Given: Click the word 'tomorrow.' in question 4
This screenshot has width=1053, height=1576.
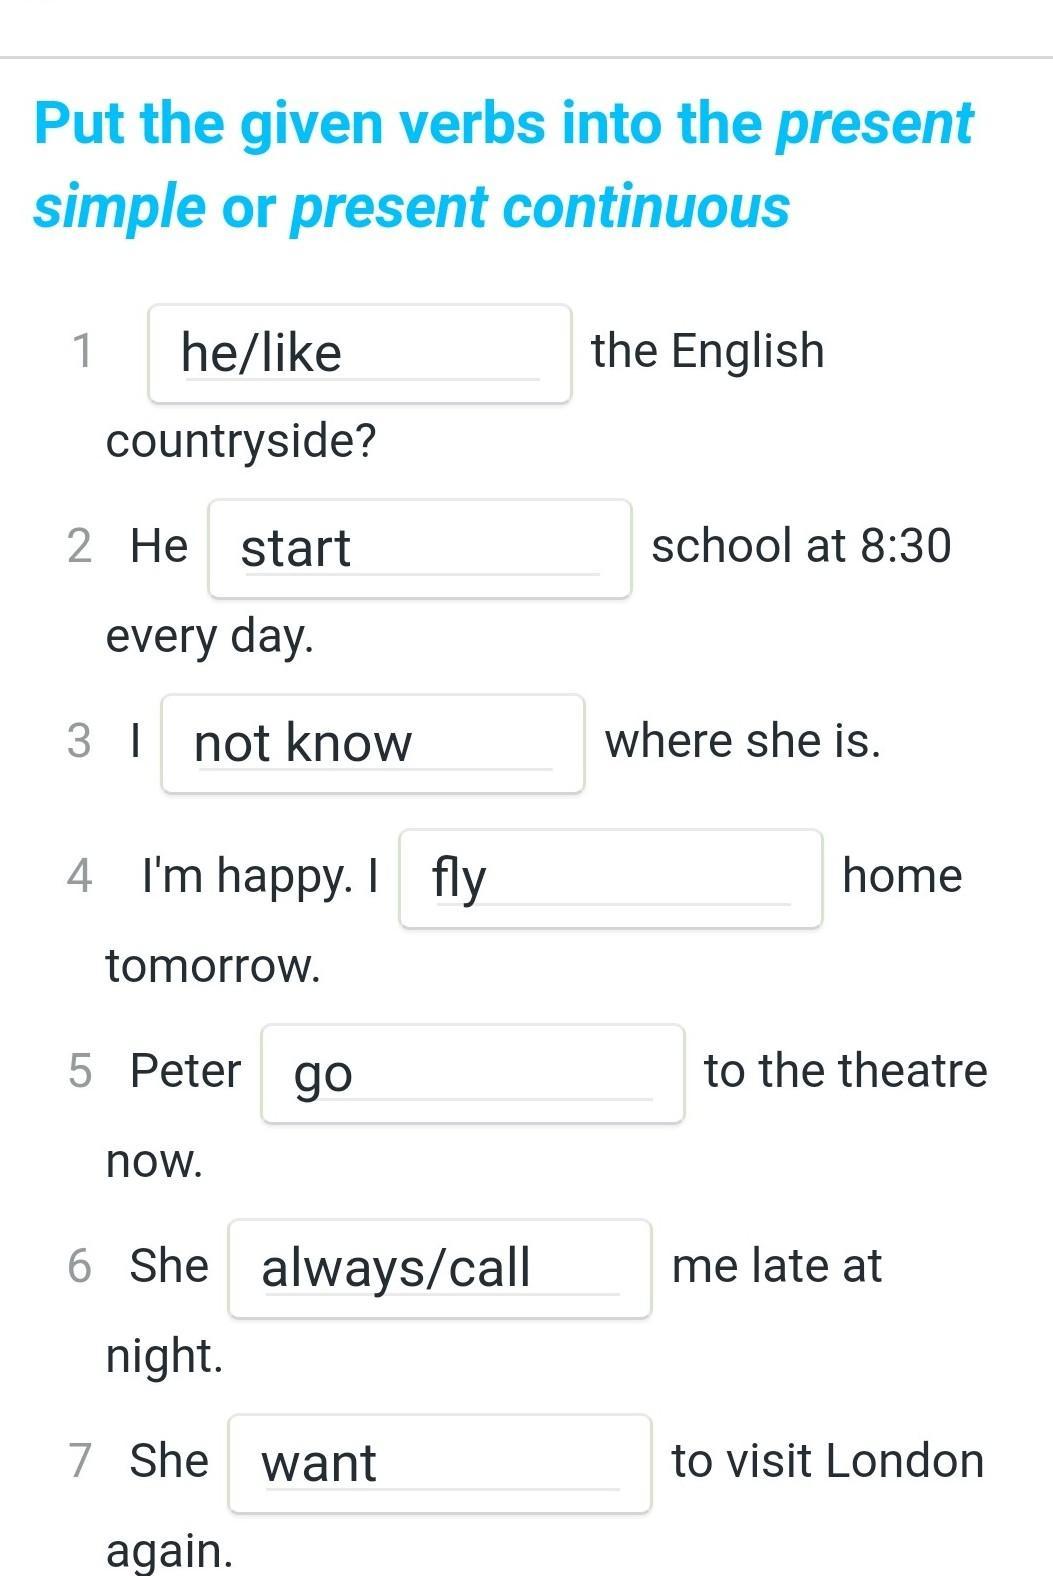Looking at the screenshot, I should pos(213,967).
